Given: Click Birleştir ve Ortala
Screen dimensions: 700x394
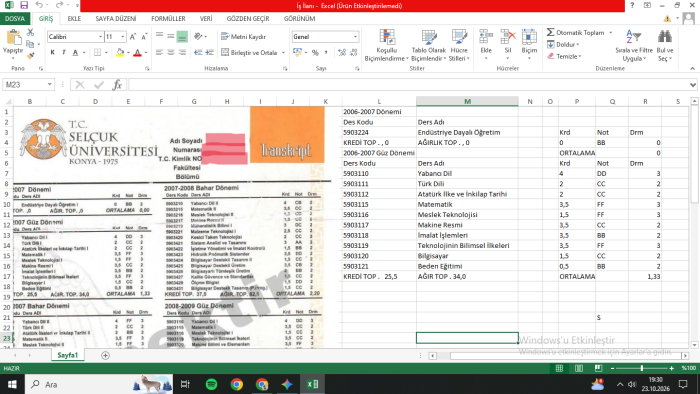Looking at the screenshot, I should pos(249,53).
